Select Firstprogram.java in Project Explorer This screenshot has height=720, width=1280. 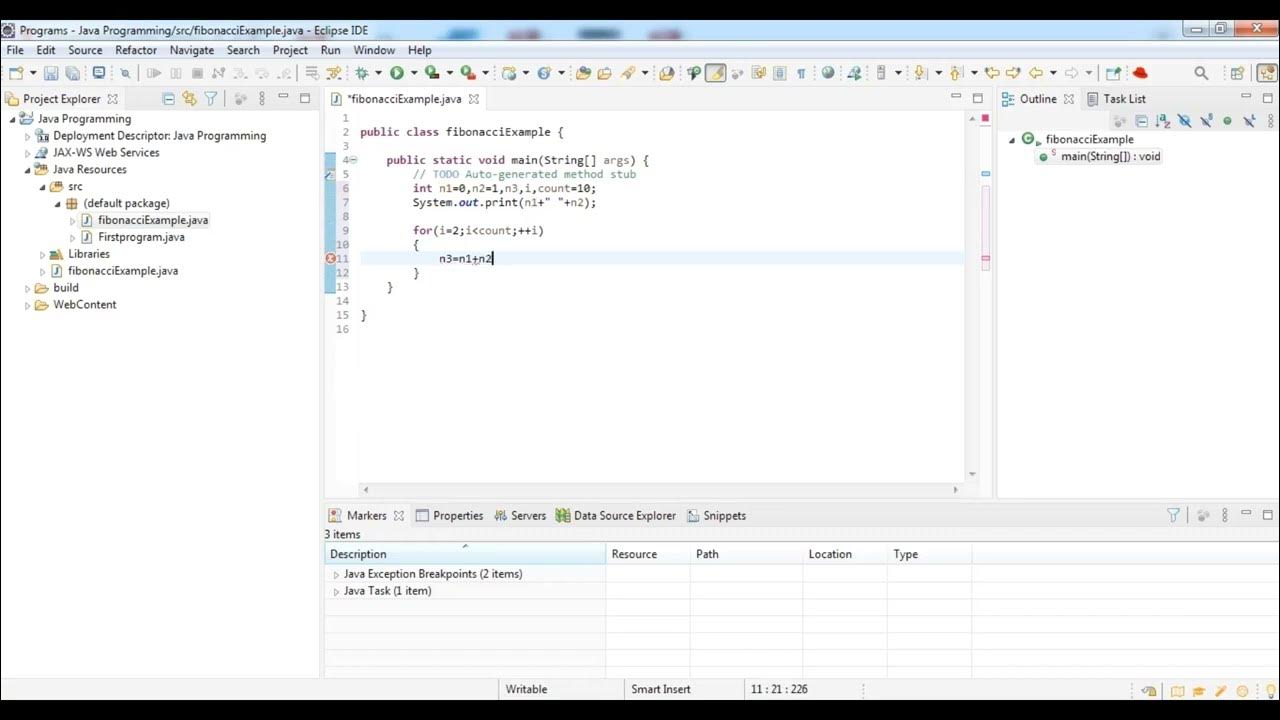pos(141,237)
